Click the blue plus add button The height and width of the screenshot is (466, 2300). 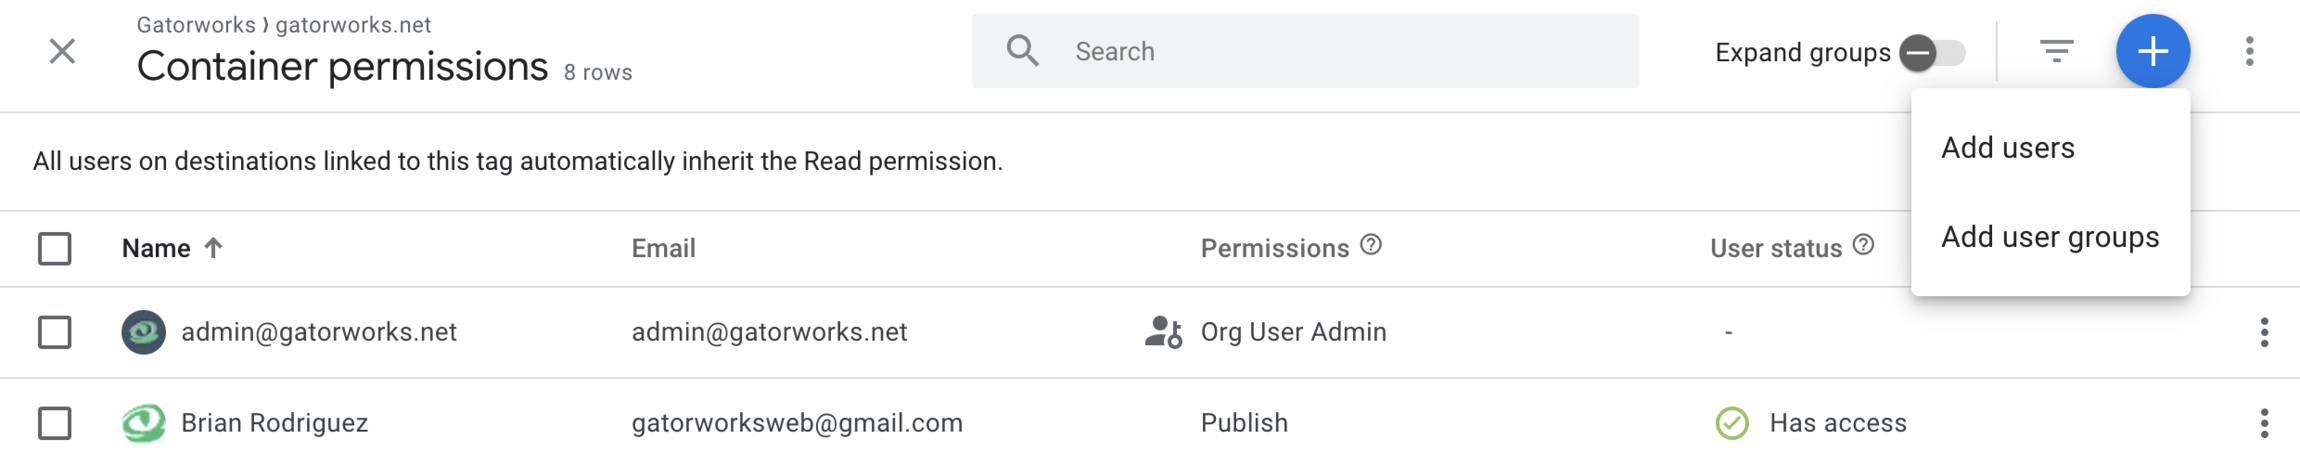click(x=2152, y=51)
